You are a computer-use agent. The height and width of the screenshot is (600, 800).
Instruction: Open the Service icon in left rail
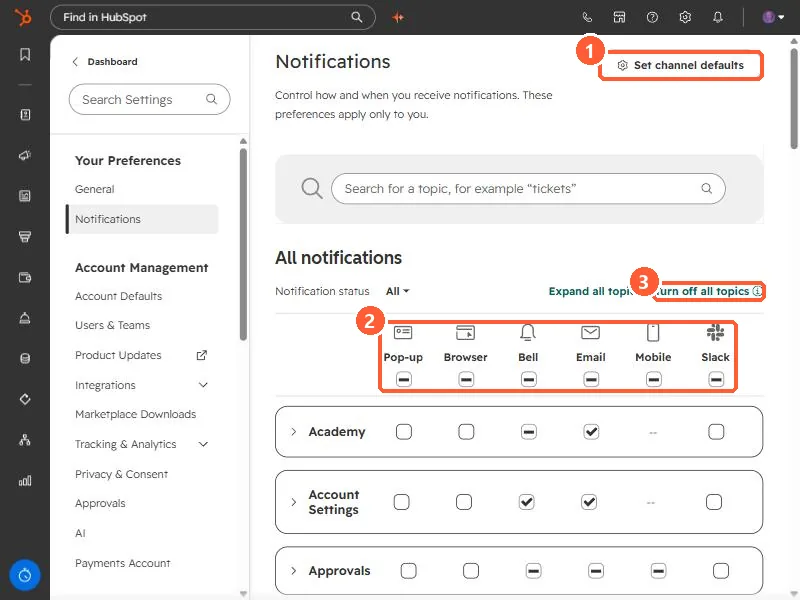click(x=24, y=318)
